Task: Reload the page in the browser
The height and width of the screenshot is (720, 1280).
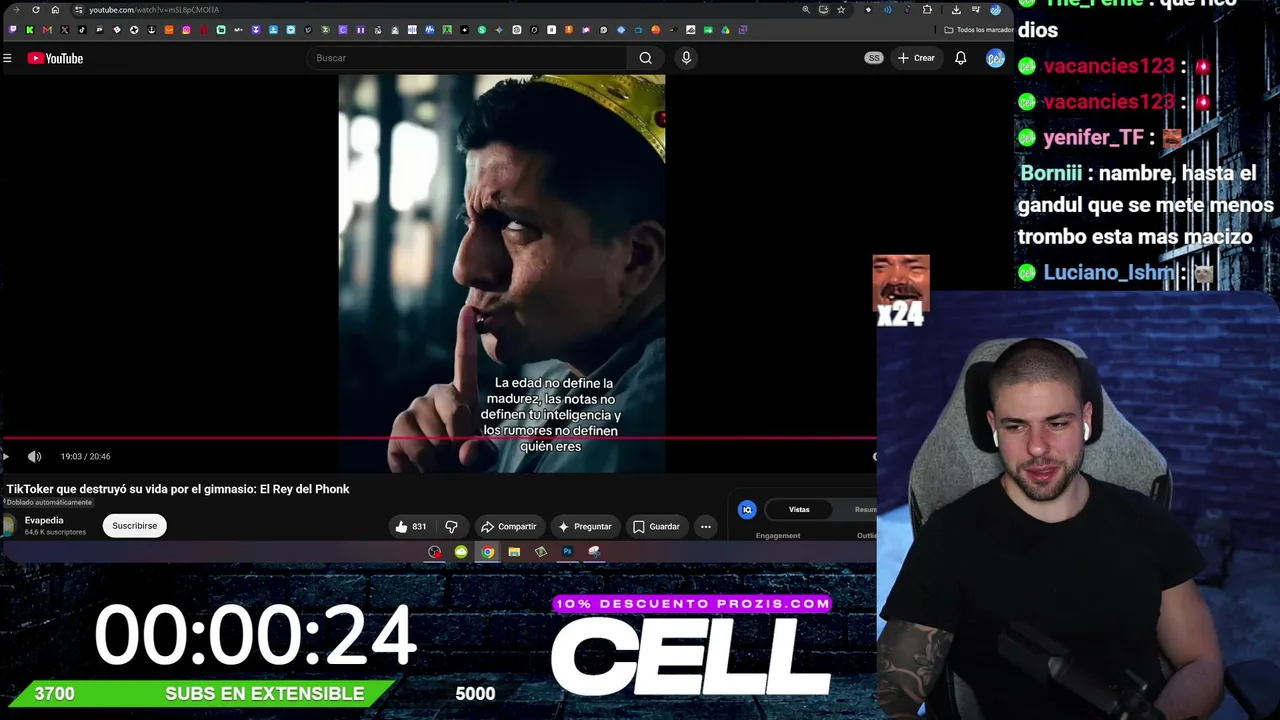Action: [x=36, y=10]
